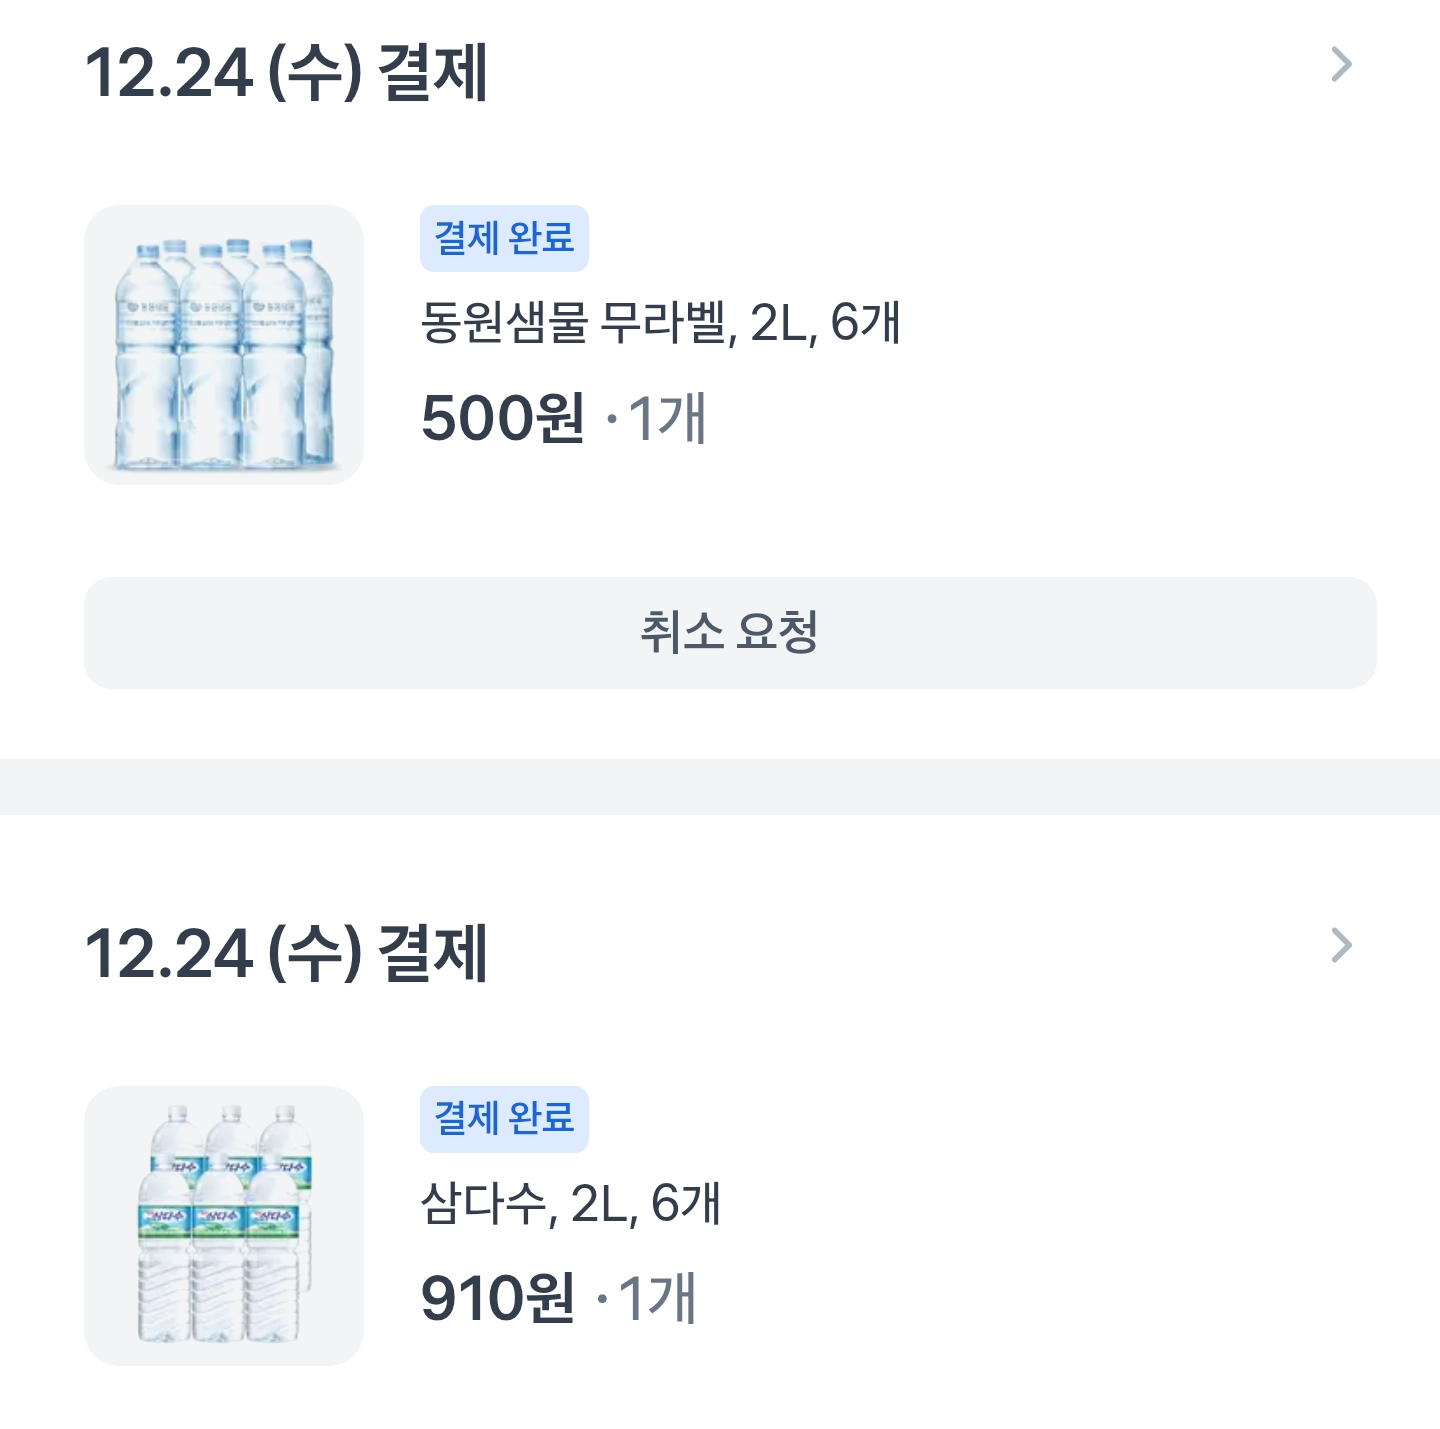Open details chevron for second 12.24 order
The image size is (1440, 1429).
click(1341, 945)
